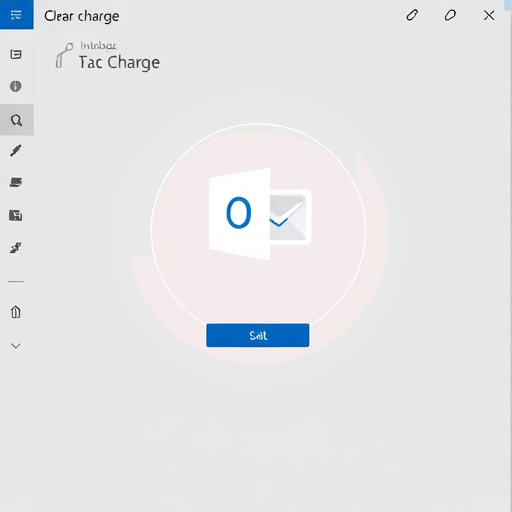Viewport: 512px width, 512px height.
Task: Click the plug connector icon in sidebar
Action: pos(16,248)
